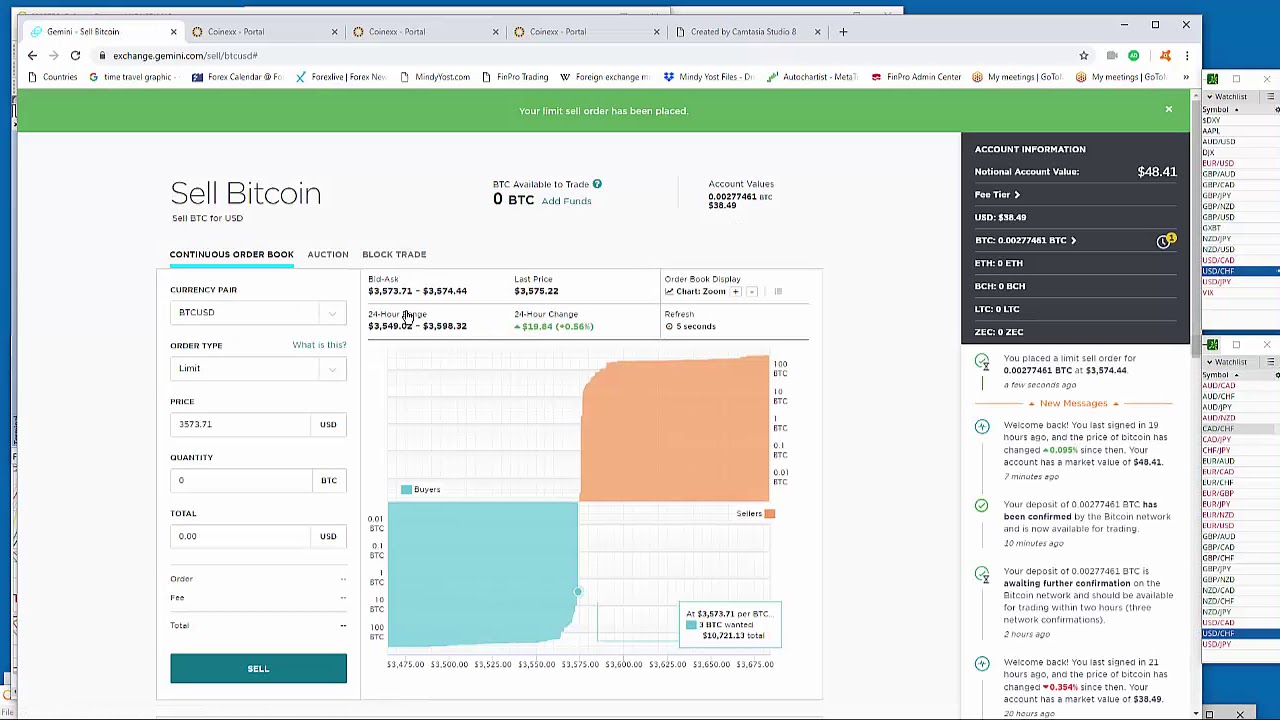The width and height of the screenshot is (1280, 720).
Task: Select USD/CHF in upper watchlist
Action: [1240, 271]
